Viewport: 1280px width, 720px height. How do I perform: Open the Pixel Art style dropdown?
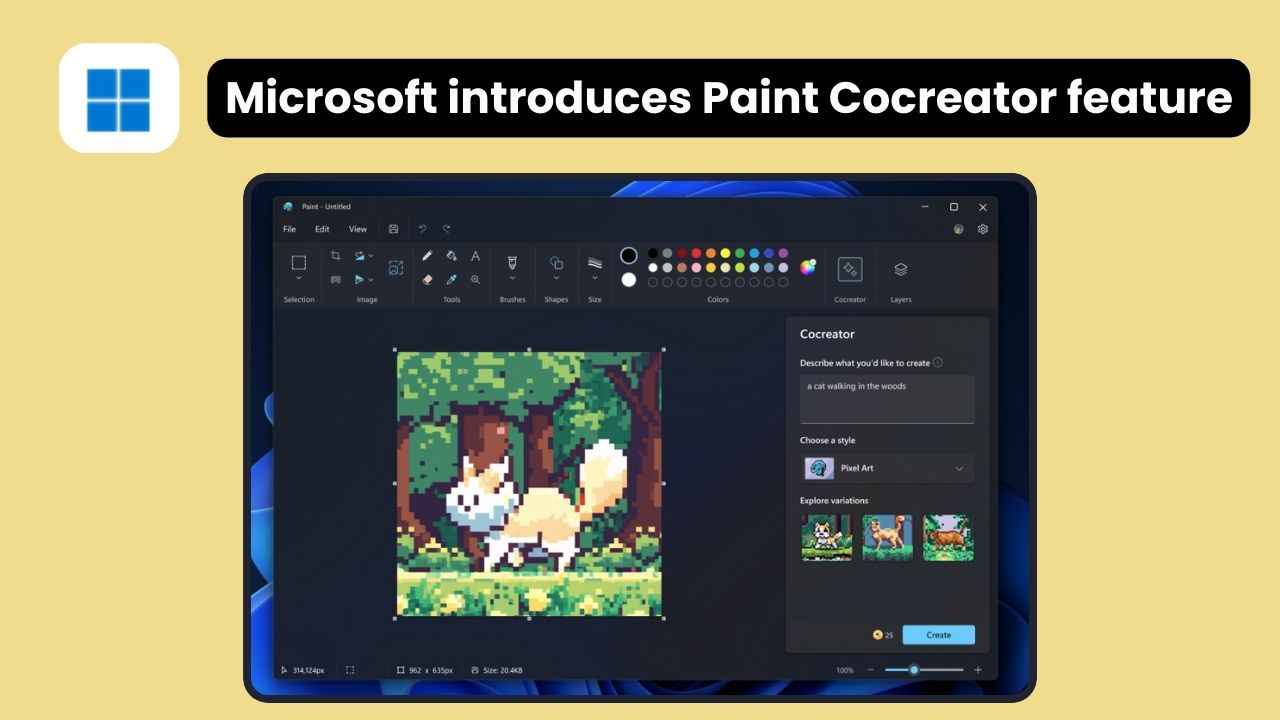point(887,468)
